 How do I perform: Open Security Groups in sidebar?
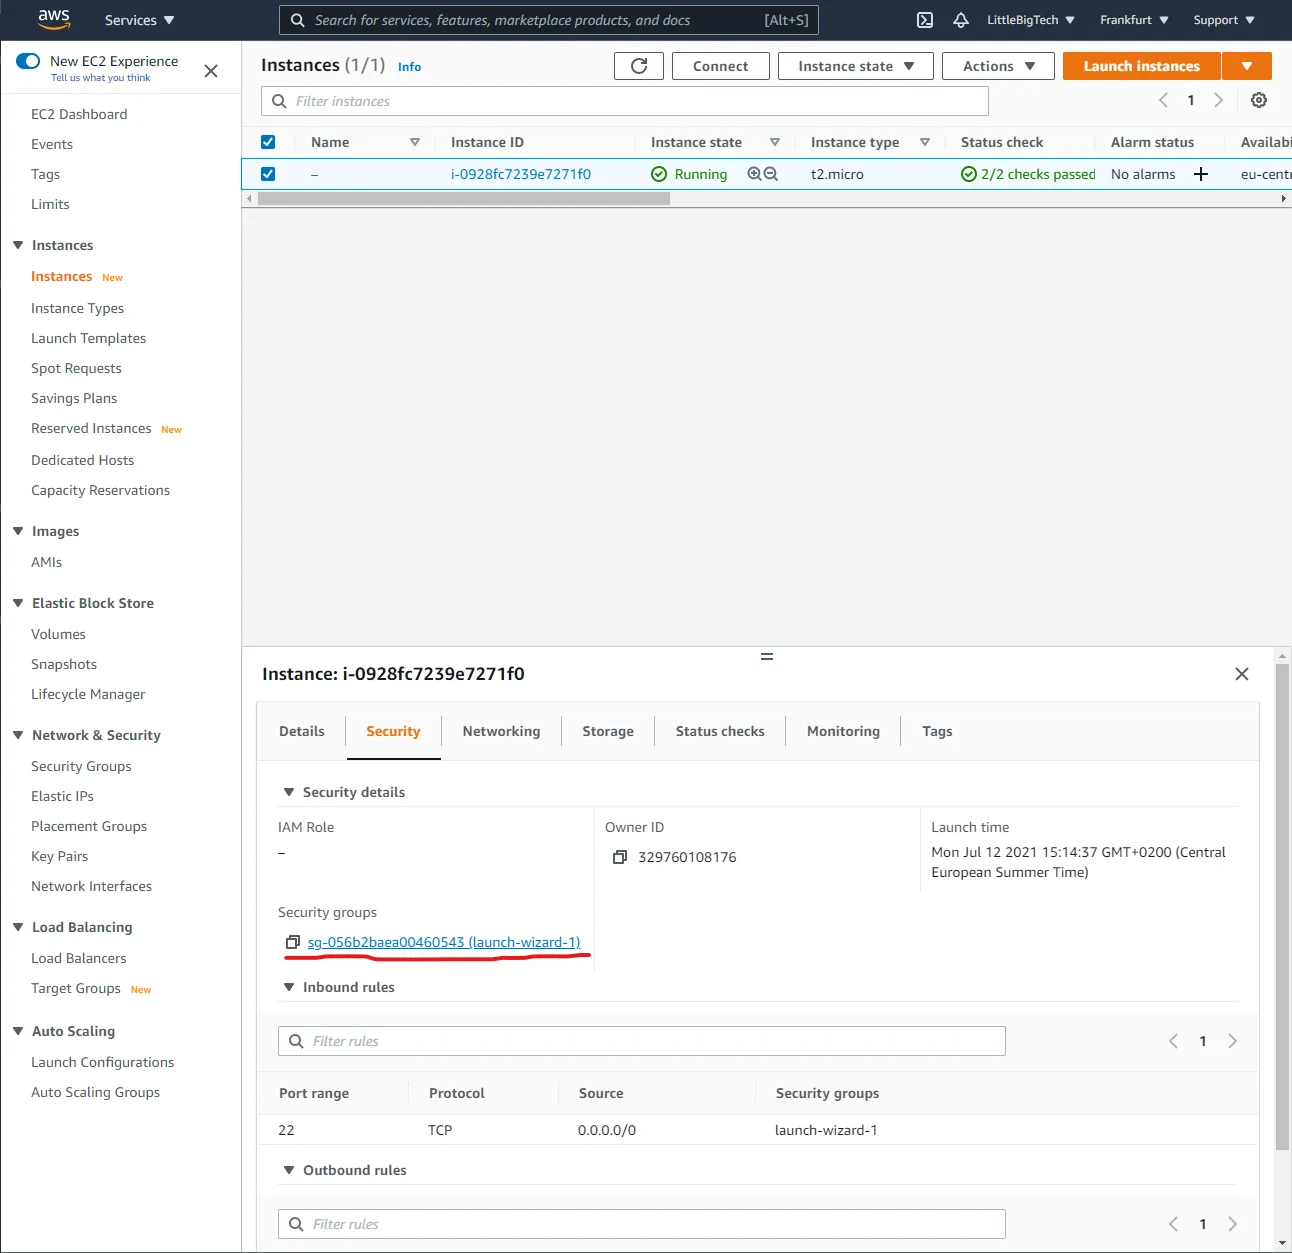point(81,766)
